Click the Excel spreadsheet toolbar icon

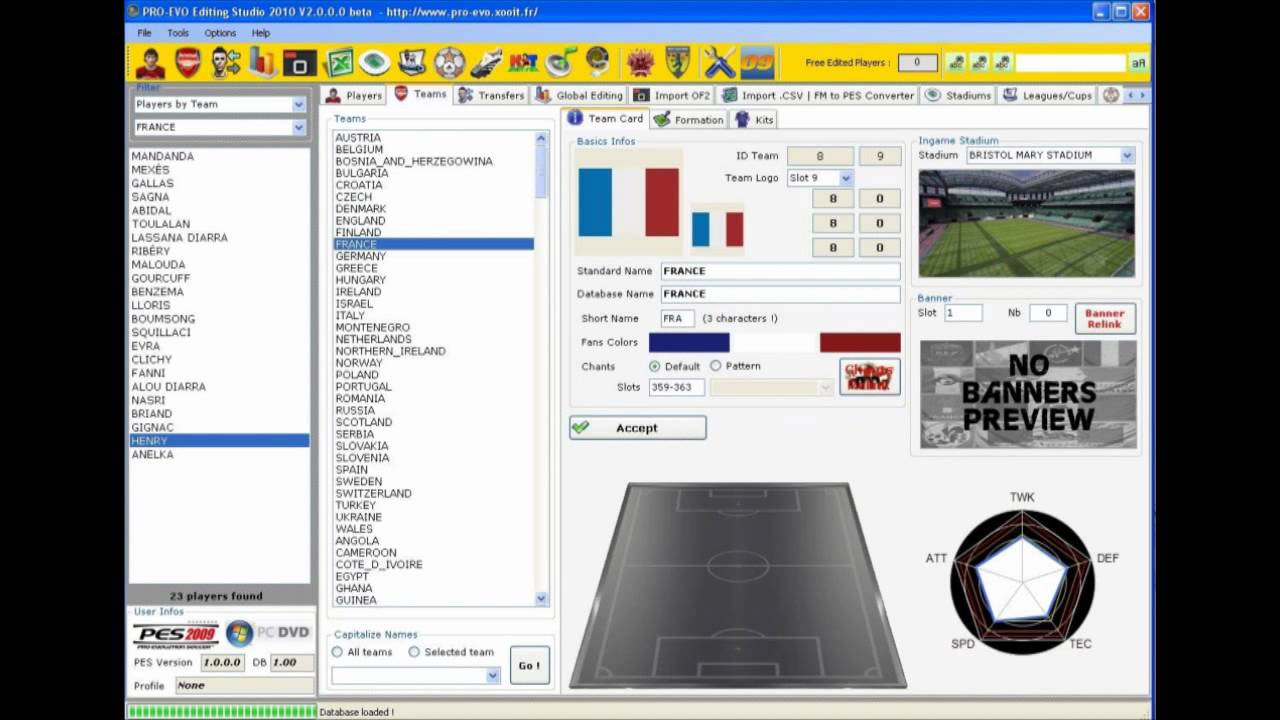(340, 63)
